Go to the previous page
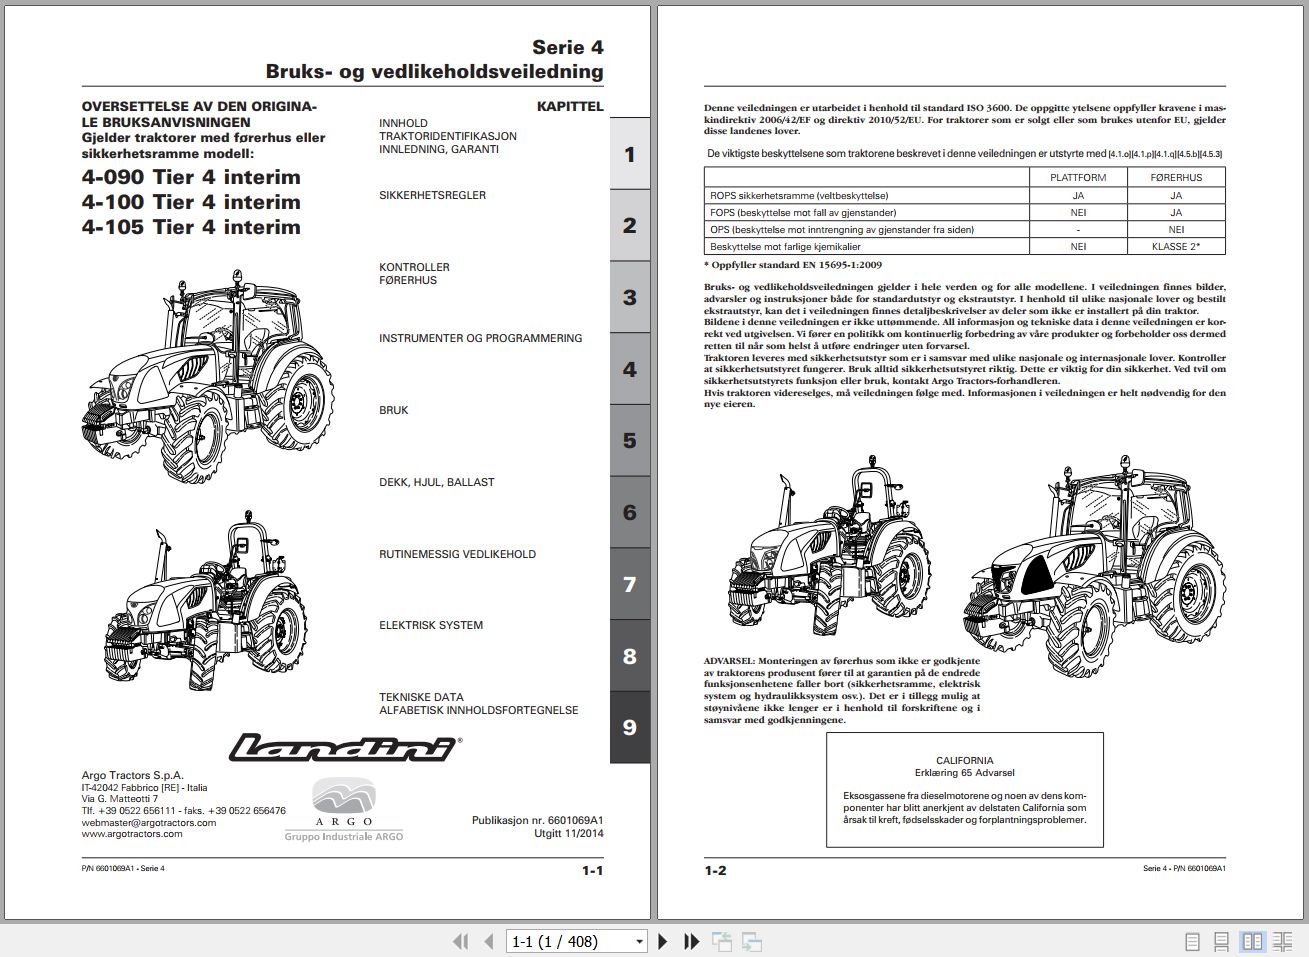Screen dimensions: 1309x957 pos(489,941)
